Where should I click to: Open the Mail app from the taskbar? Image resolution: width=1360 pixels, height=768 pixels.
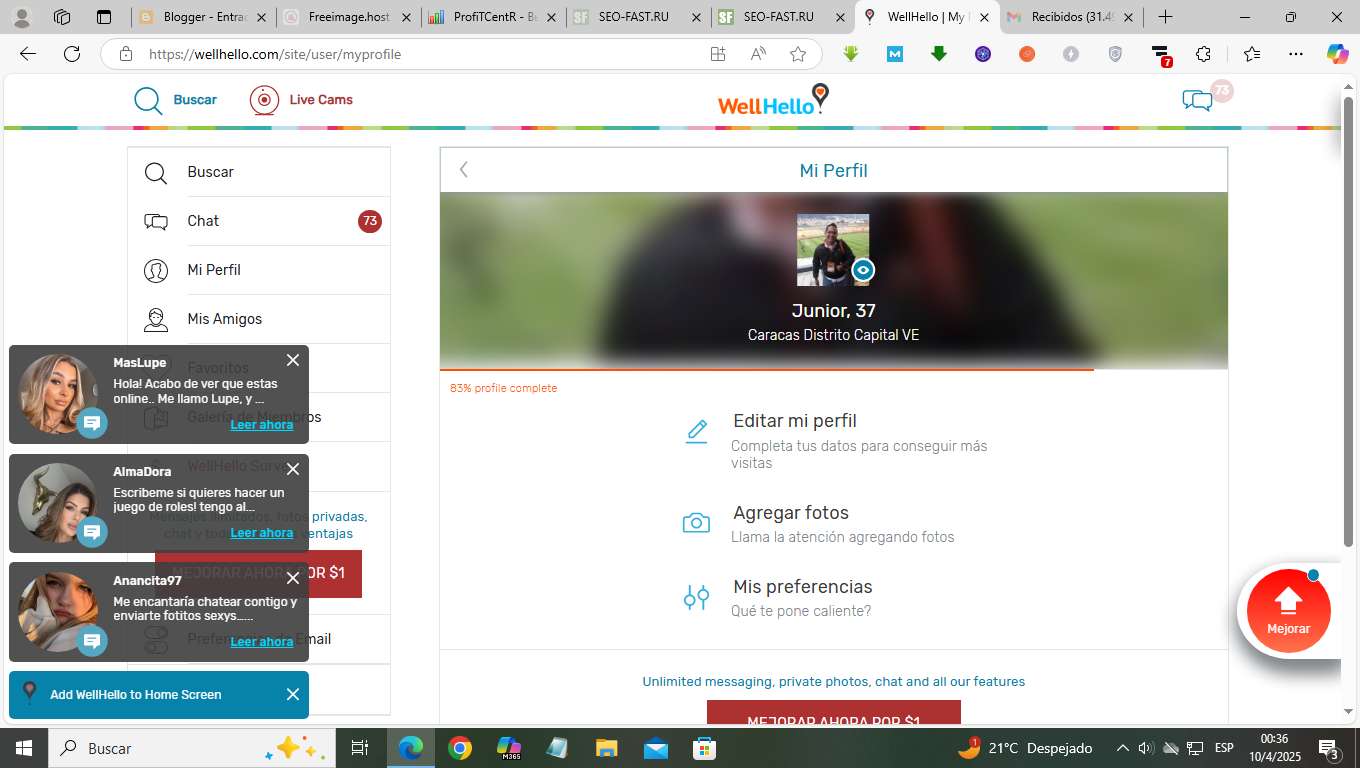pos(656,748)
